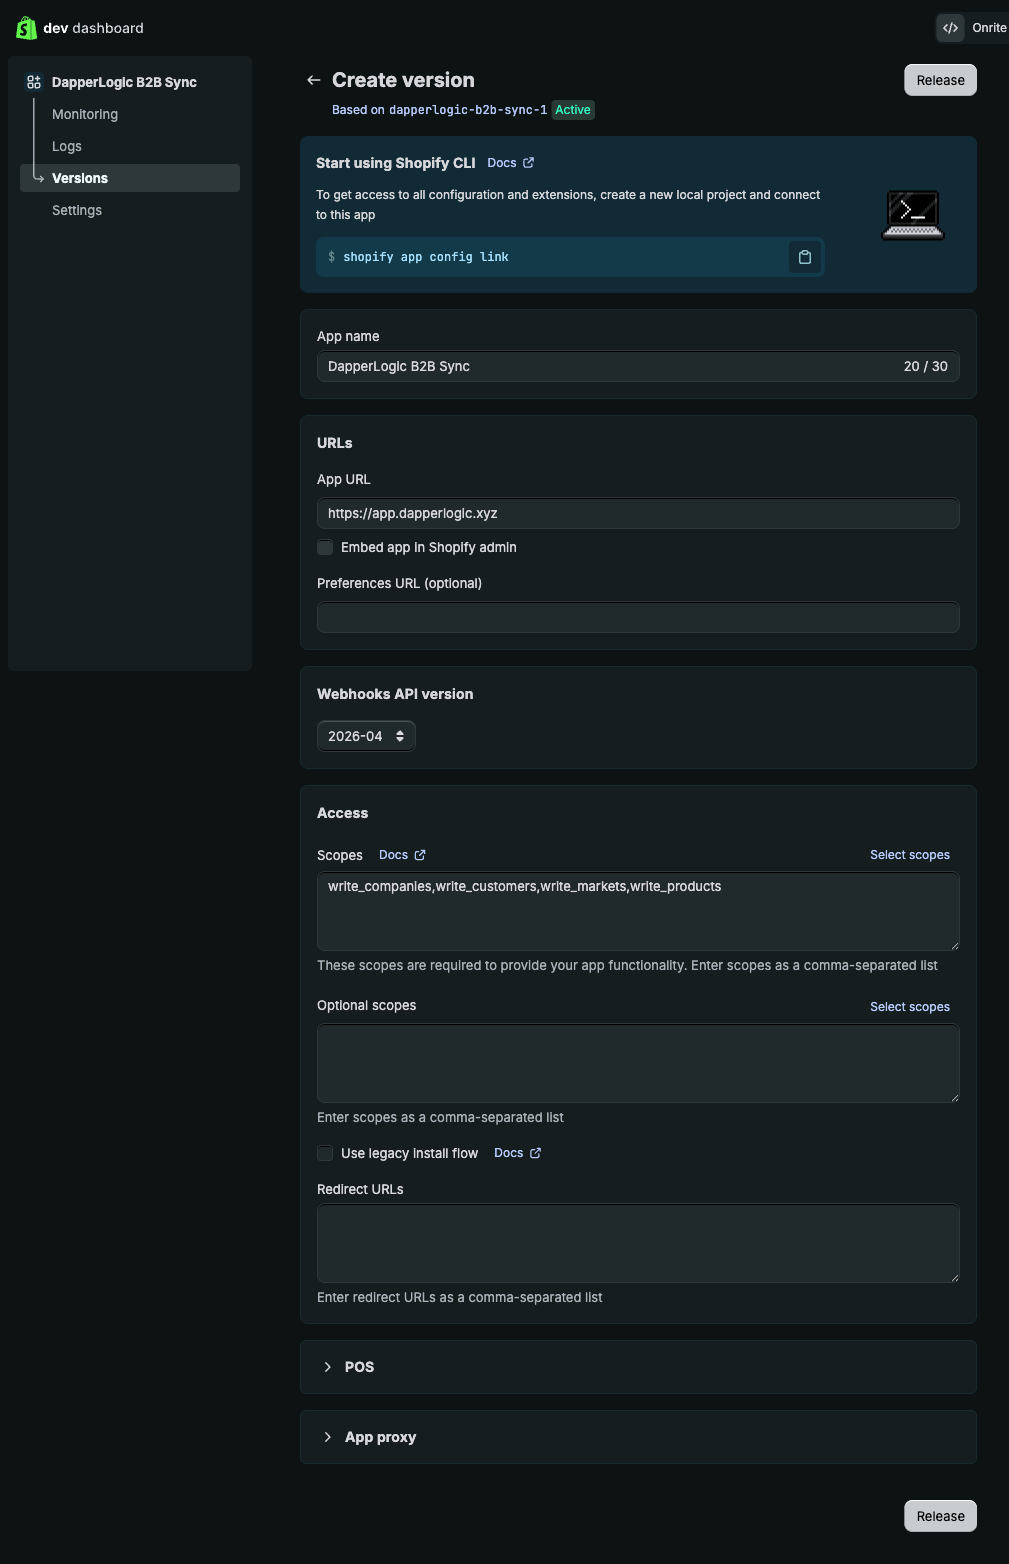Screen dimensions: 1009x1564
Task: Expand the POS section
Action: (x=638, y=1367)
